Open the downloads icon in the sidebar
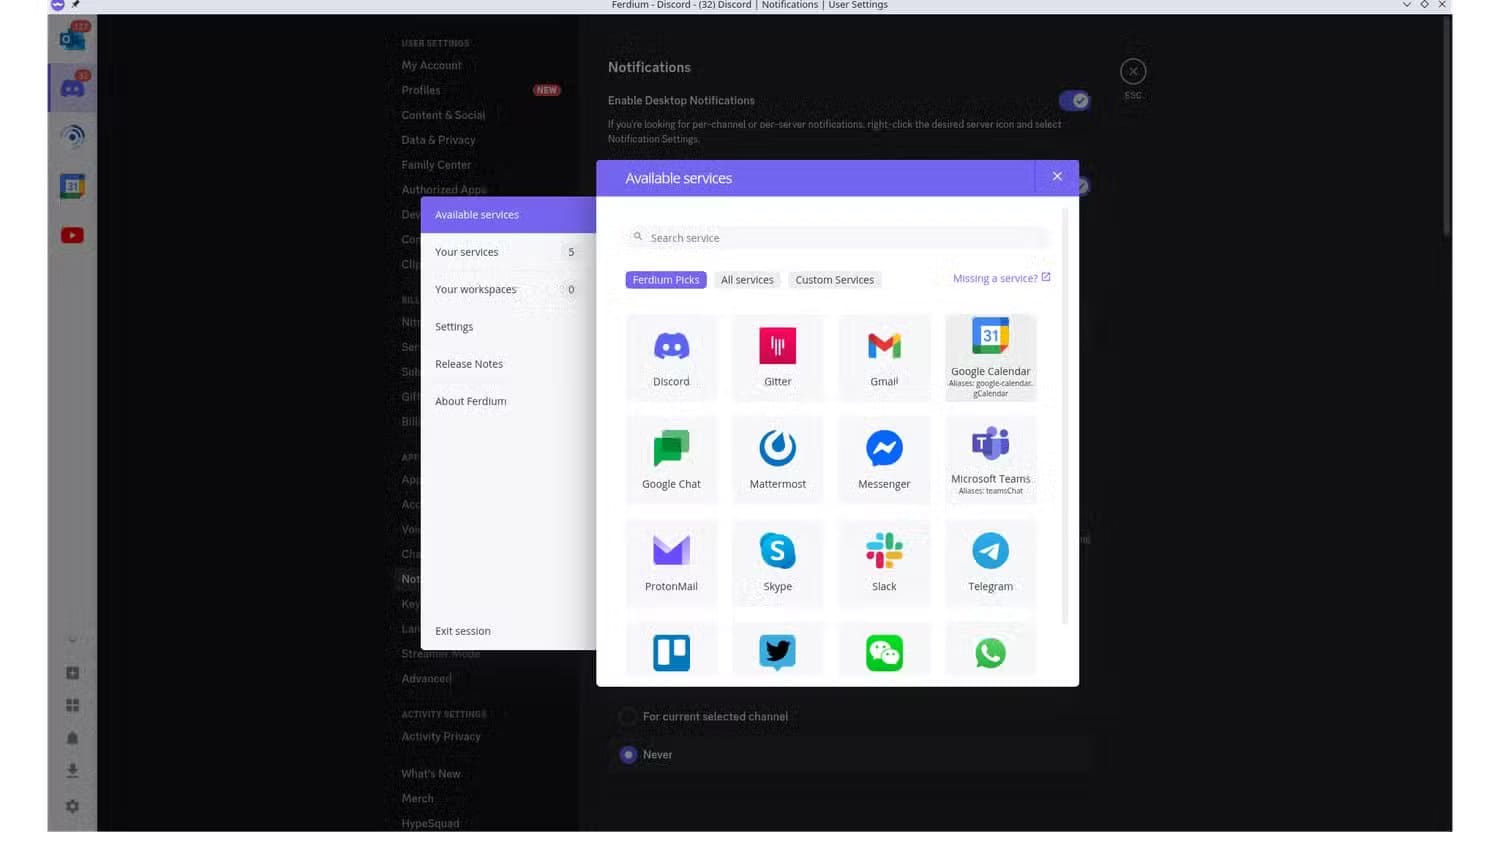The image size is (1500, 844). click(72, 771)
